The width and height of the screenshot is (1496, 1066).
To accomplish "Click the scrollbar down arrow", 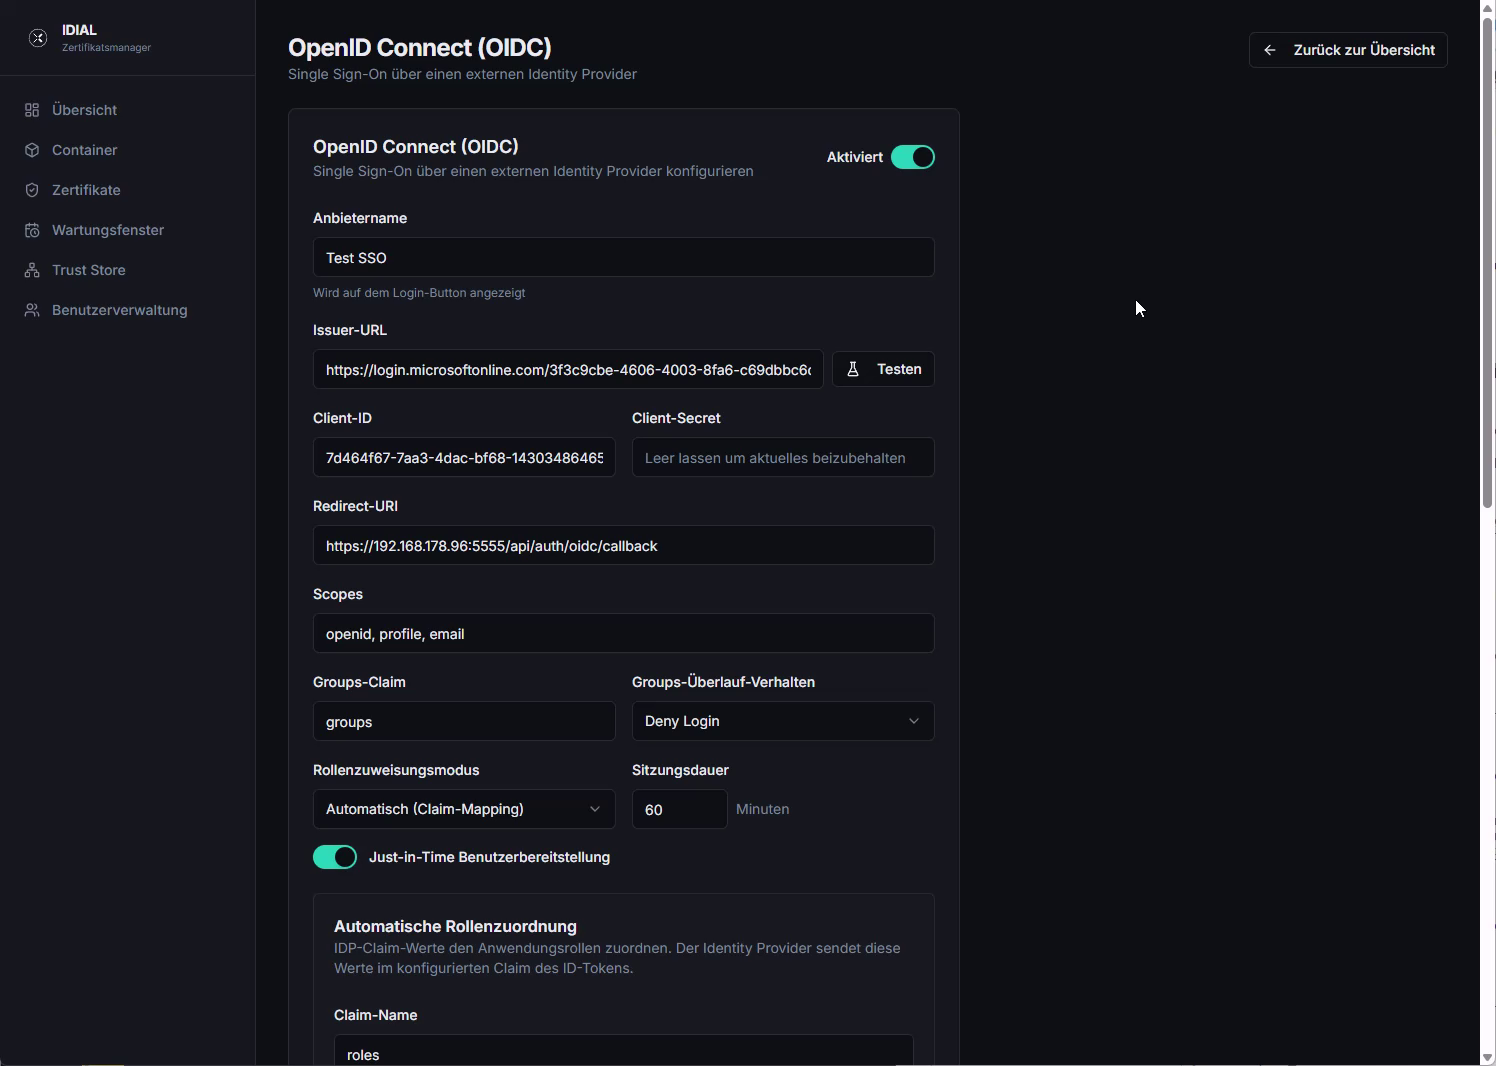I will point(1487,1057).
